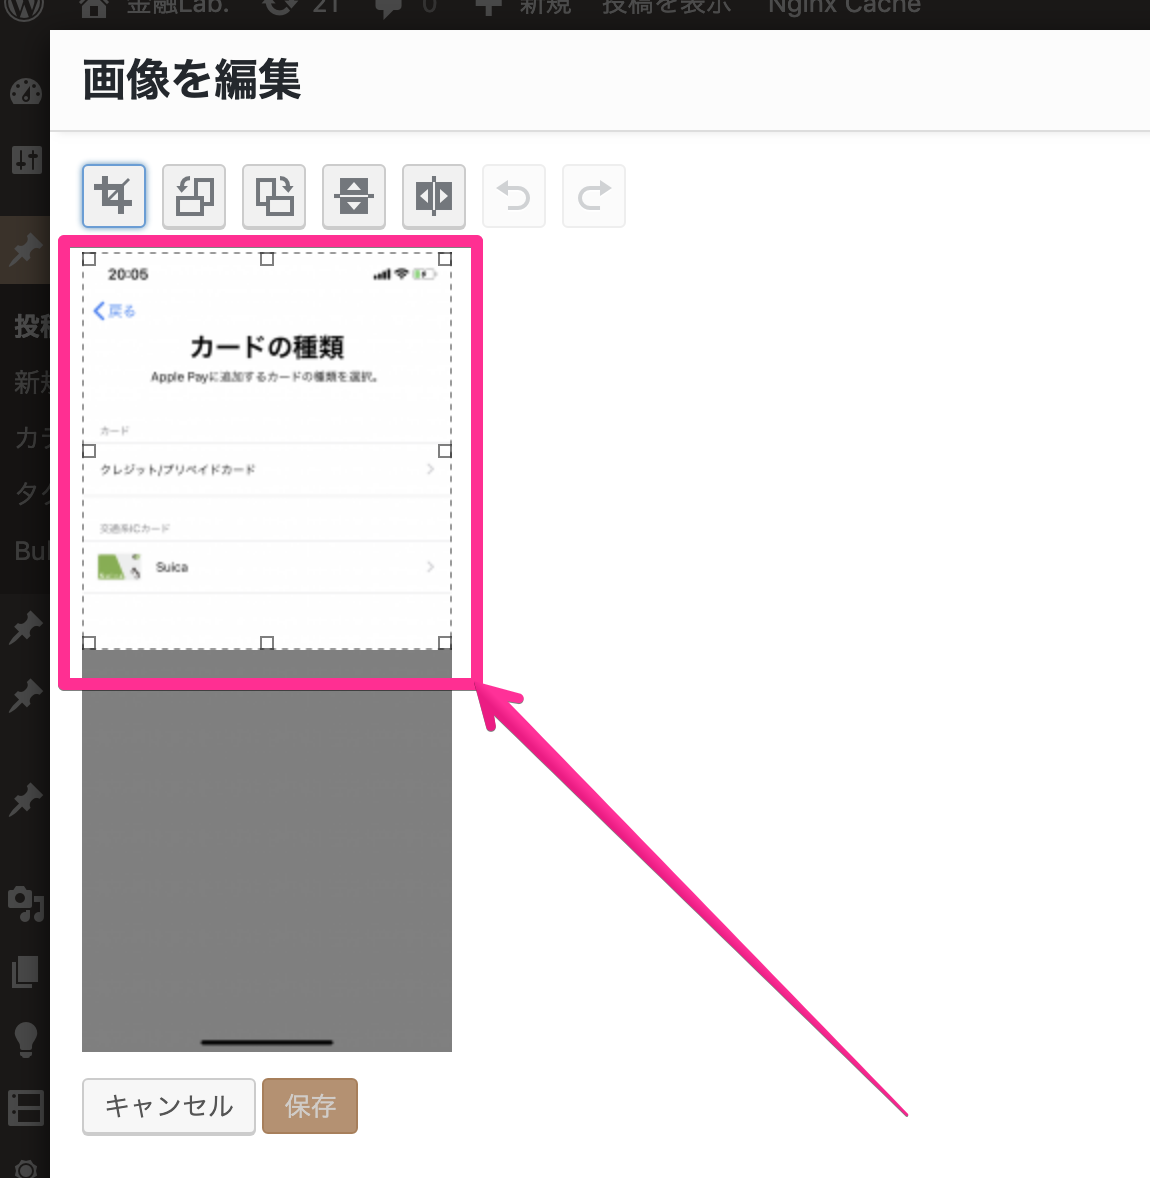
Task: Flip the image vertically
Action: (x=354, y=196)
